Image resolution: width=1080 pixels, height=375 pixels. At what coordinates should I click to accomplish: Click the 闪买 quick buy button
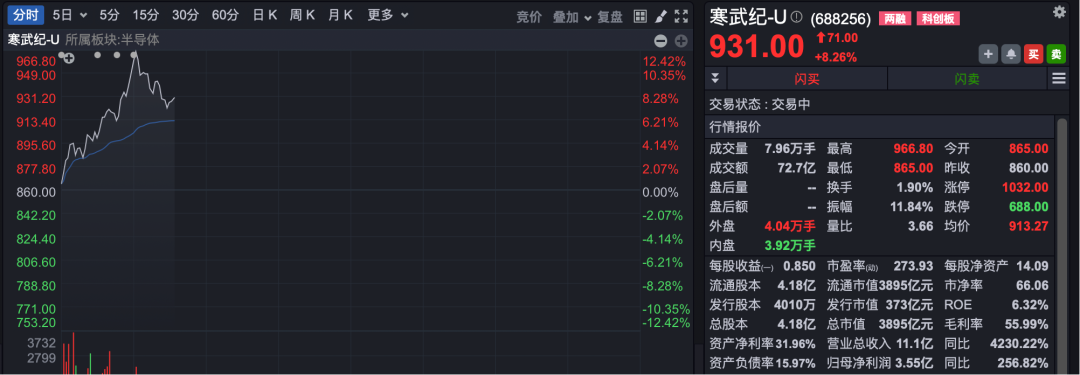[x=807, y=79]
